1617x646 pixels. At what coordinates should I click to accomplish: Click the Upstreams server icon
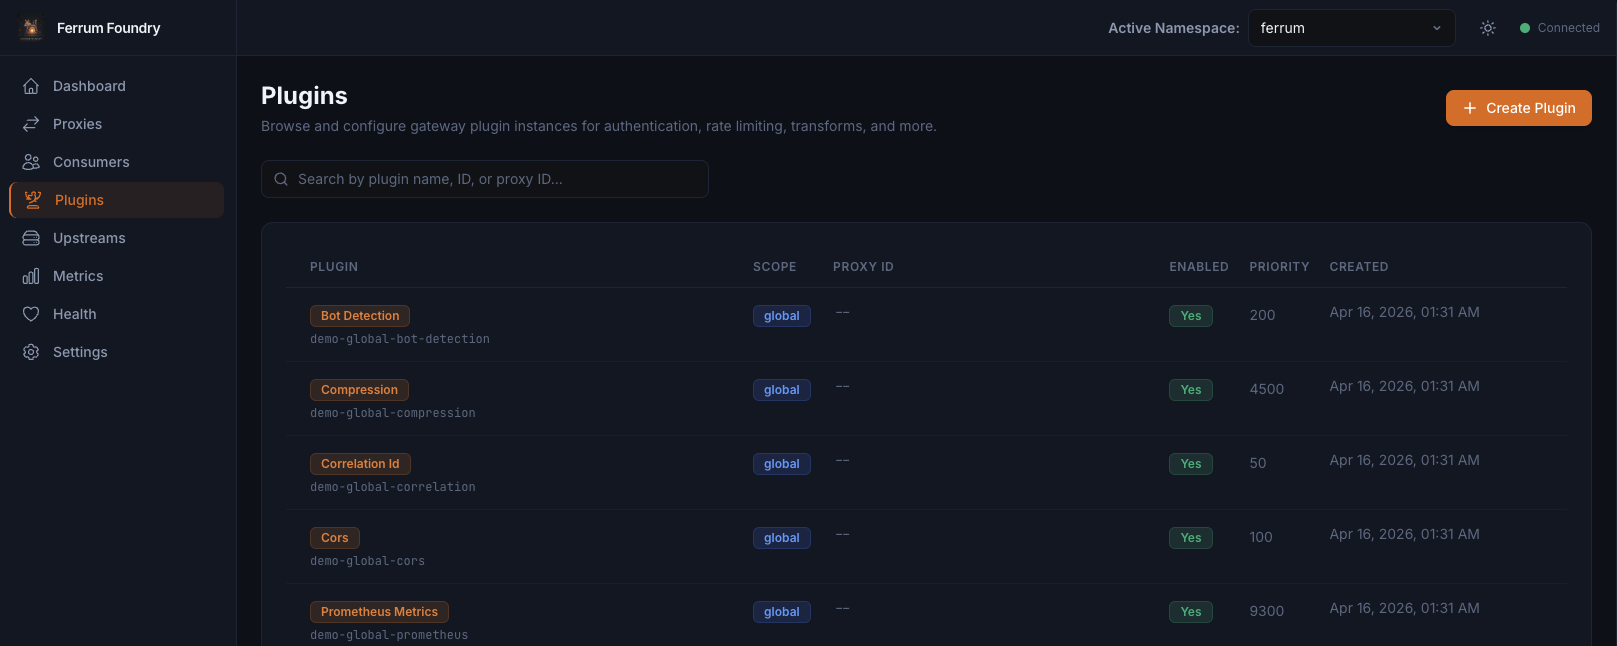pyautogui.click(x=31, y=238)
